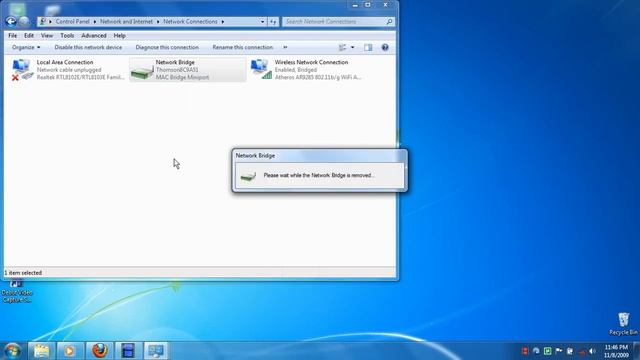
Task: Open Firefox from the taskbar
Action: [99, 351]
